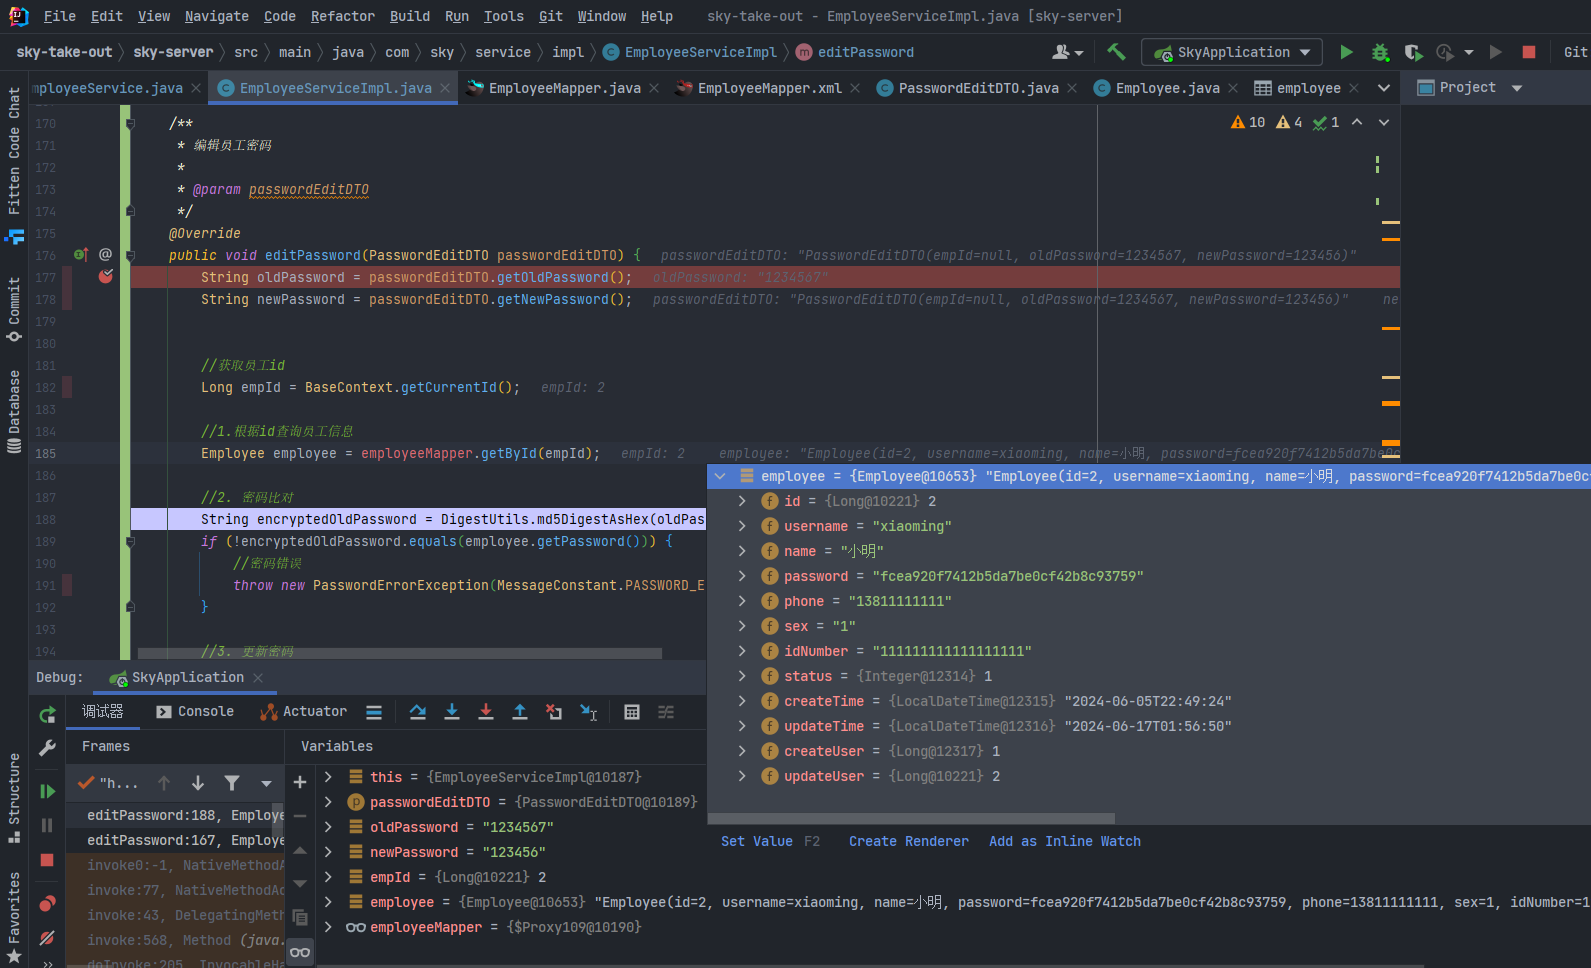Viewport: 1591px width, 968px height.
Task: Open the Actuator debug tab
Action: 304,711
